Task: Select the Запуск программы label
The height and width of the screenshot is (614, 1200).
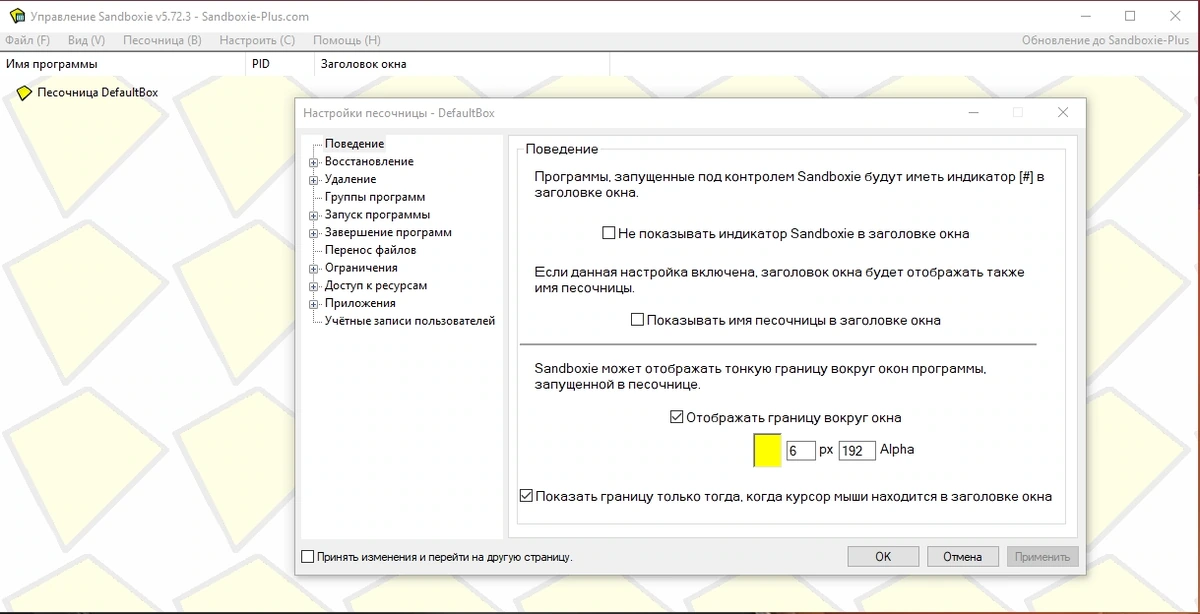Action: (377, 215)
